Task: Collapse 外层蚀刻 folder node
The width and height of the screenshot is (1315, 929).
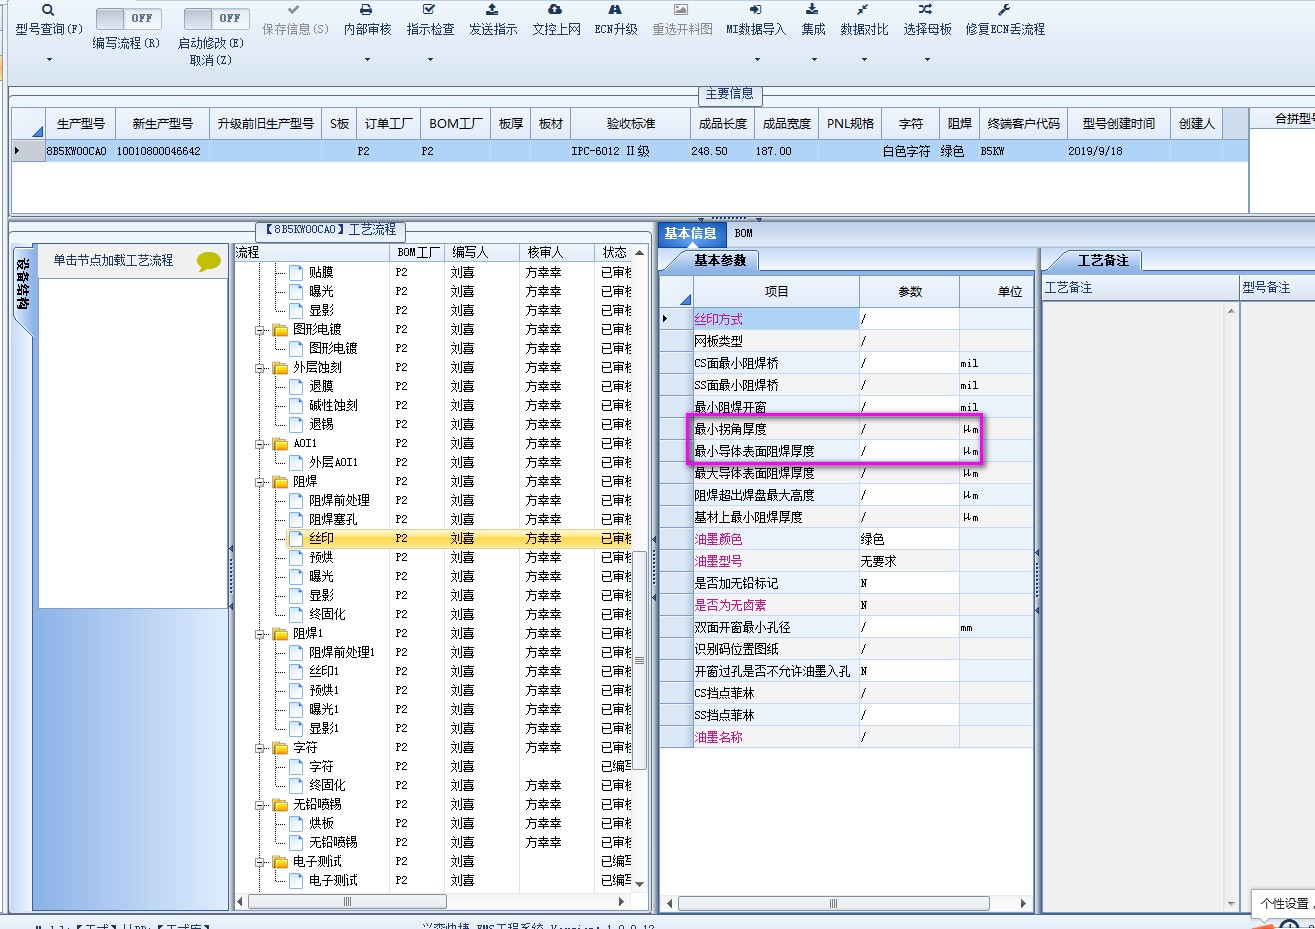Action: pyautogui.click(x=260, y=368)
